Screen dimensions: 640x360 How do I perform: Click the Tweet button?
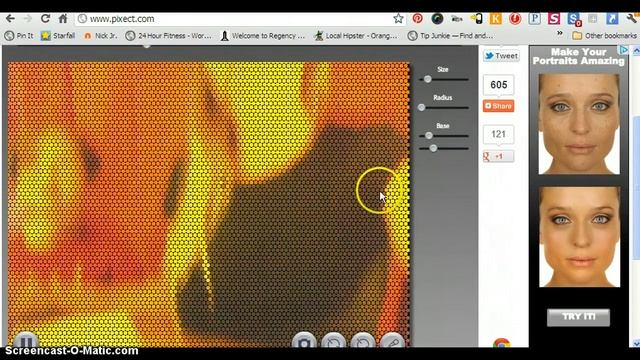[501, 56]
